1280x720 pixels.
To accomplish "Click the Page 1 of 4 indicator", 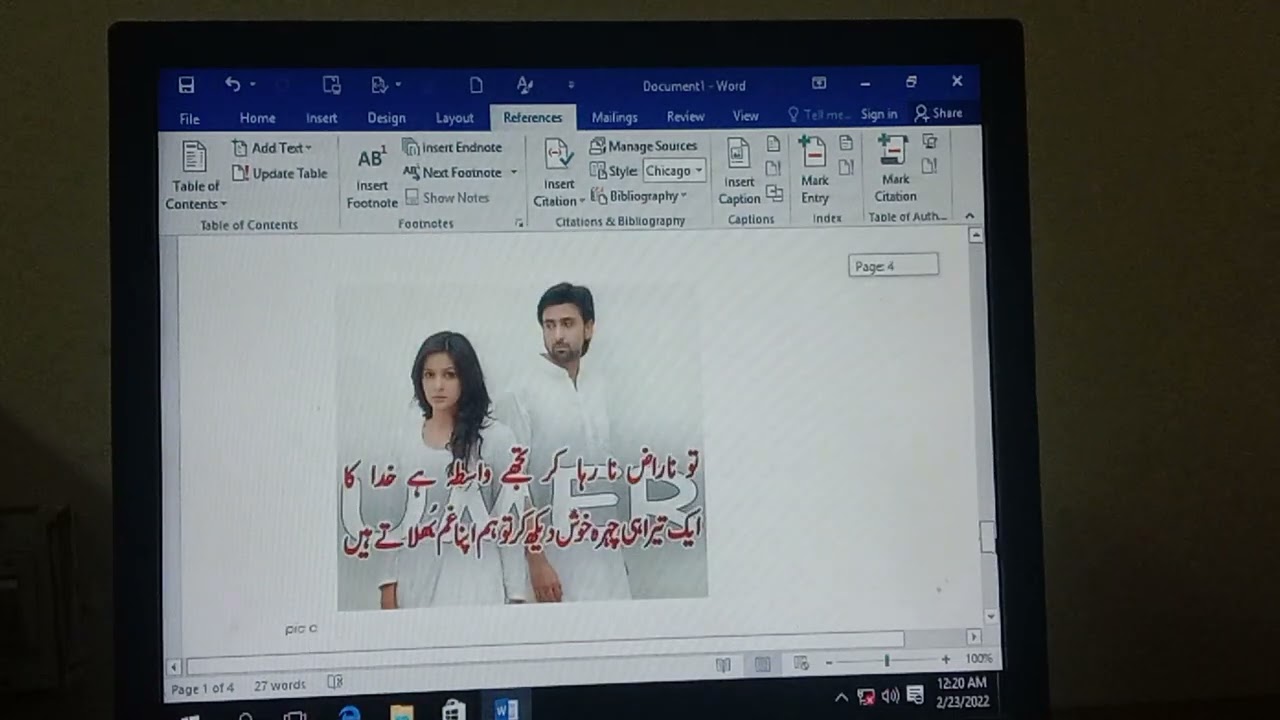I will tap(203, 688).
